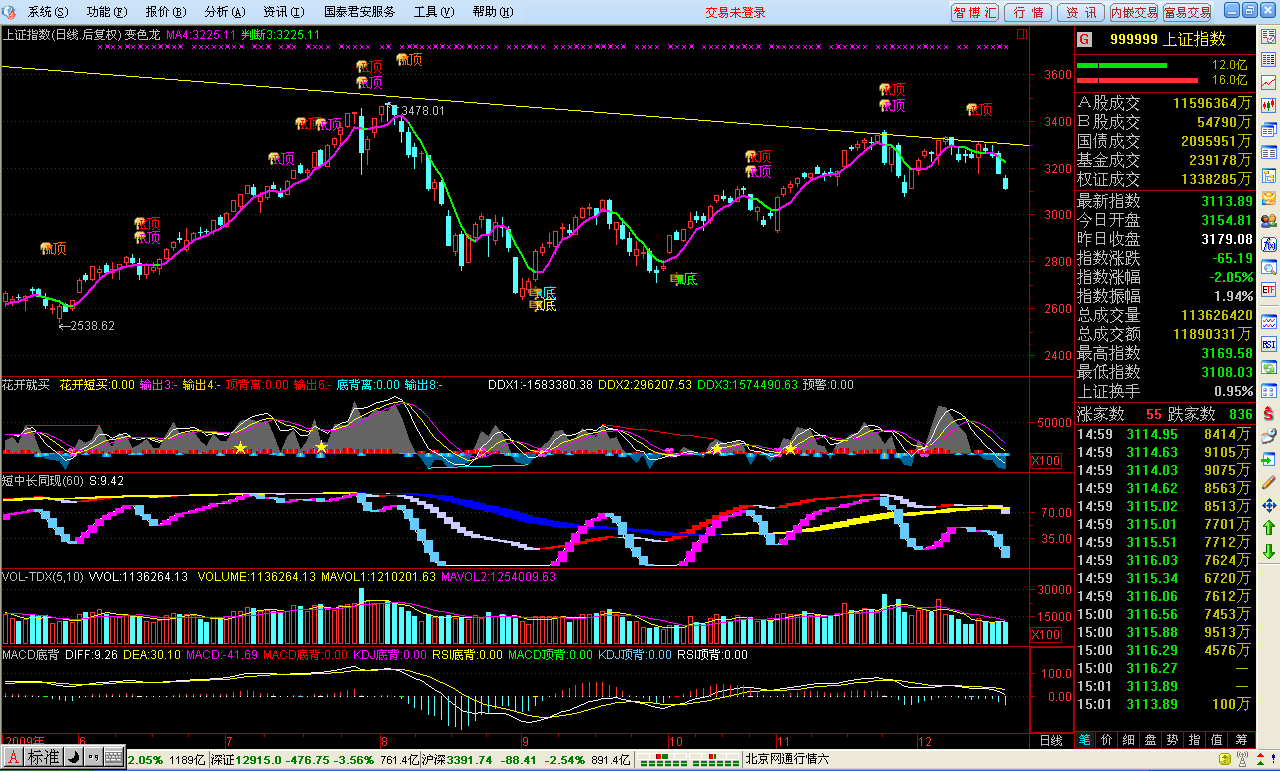Open the formula f(x) icon

click(1268, 244)
